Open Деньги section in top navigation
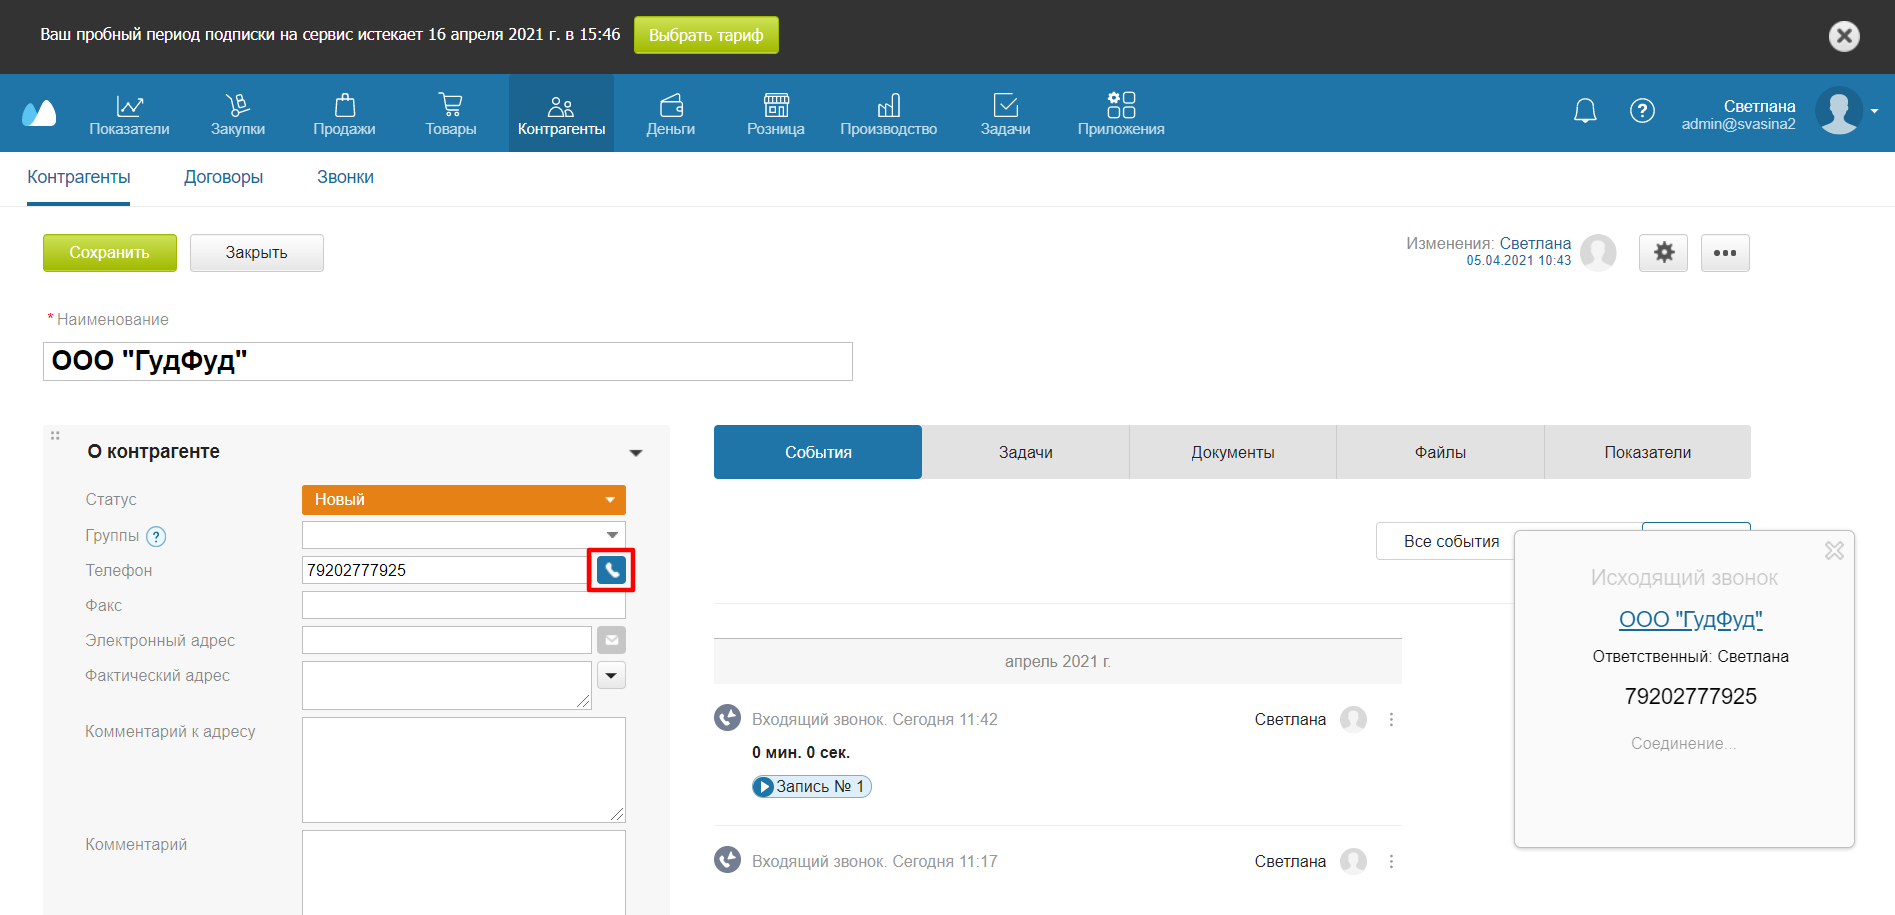1895x915 pixels. tap(670, 114)
